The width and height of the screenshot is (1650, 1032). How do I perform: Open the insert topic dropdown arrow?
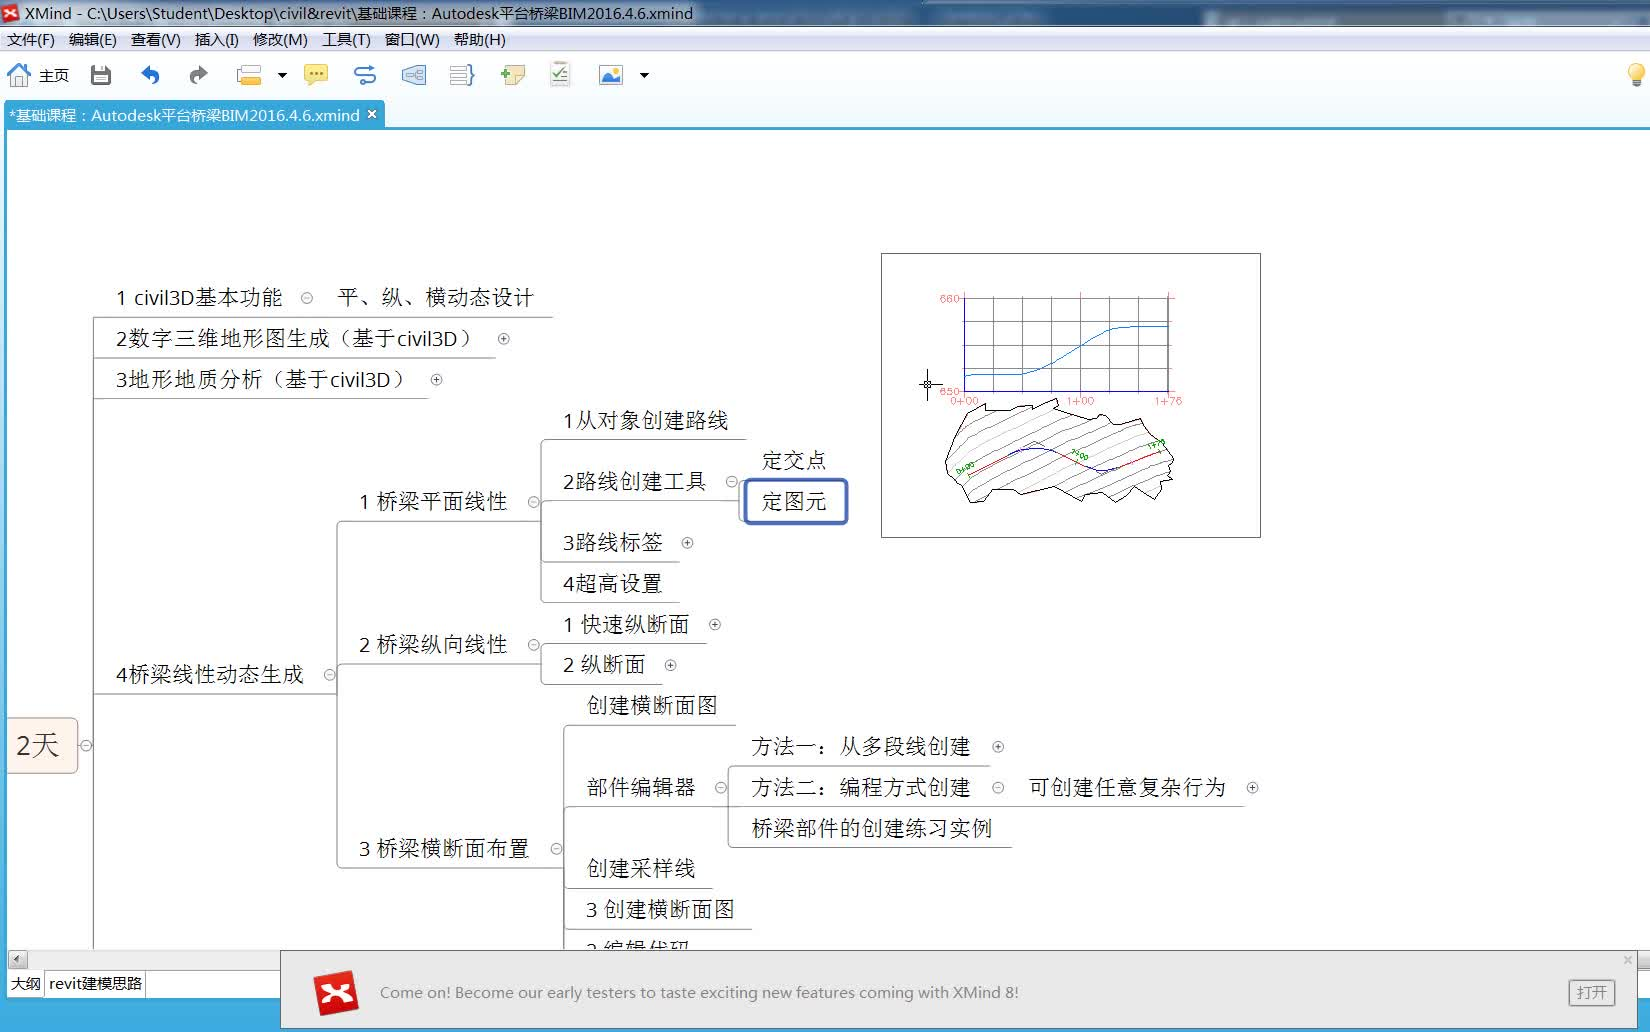coord(282,75)
